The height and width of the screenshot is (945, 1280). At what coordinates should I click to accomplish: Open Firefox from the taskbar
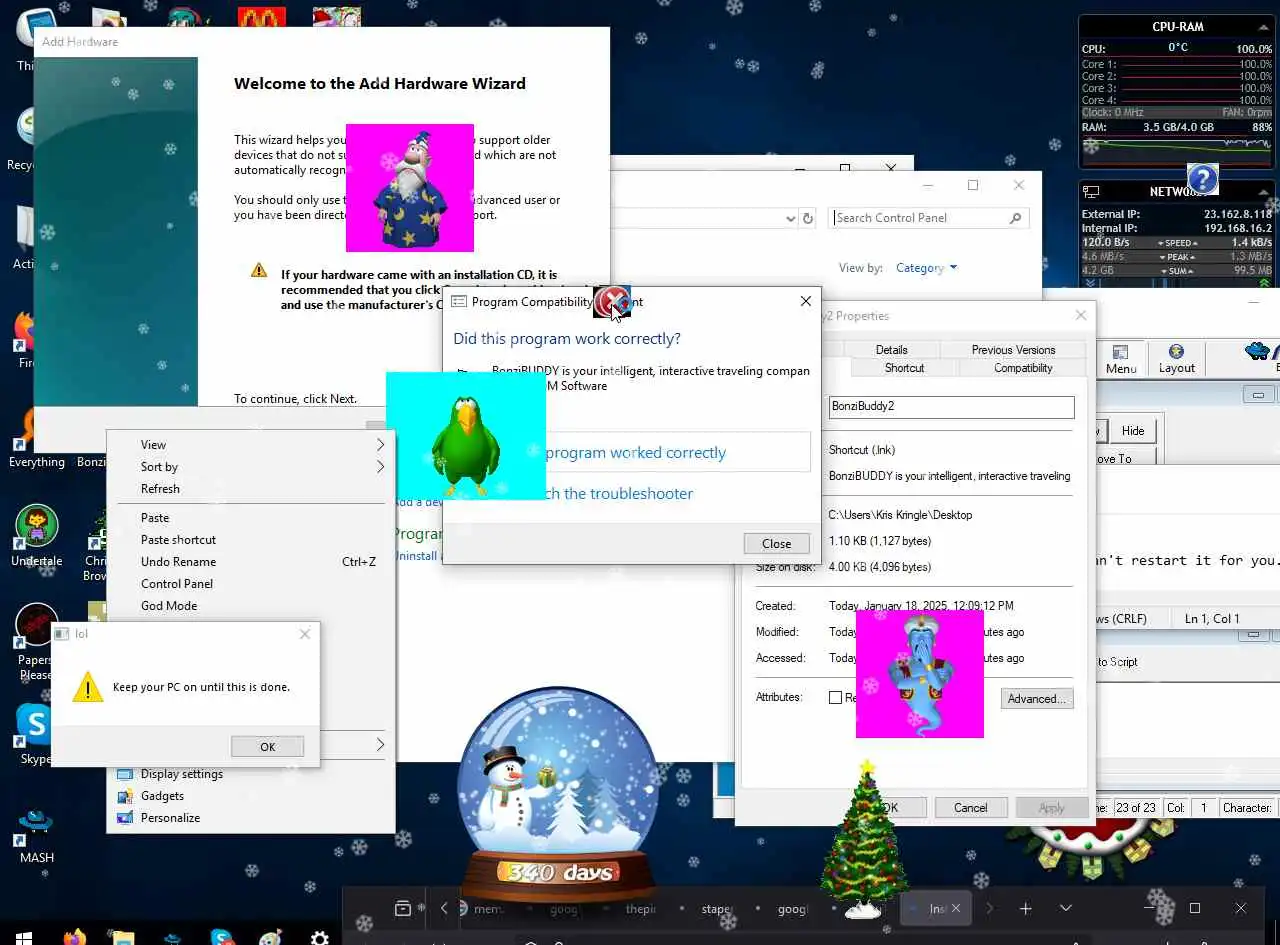(x=74, y=938)
